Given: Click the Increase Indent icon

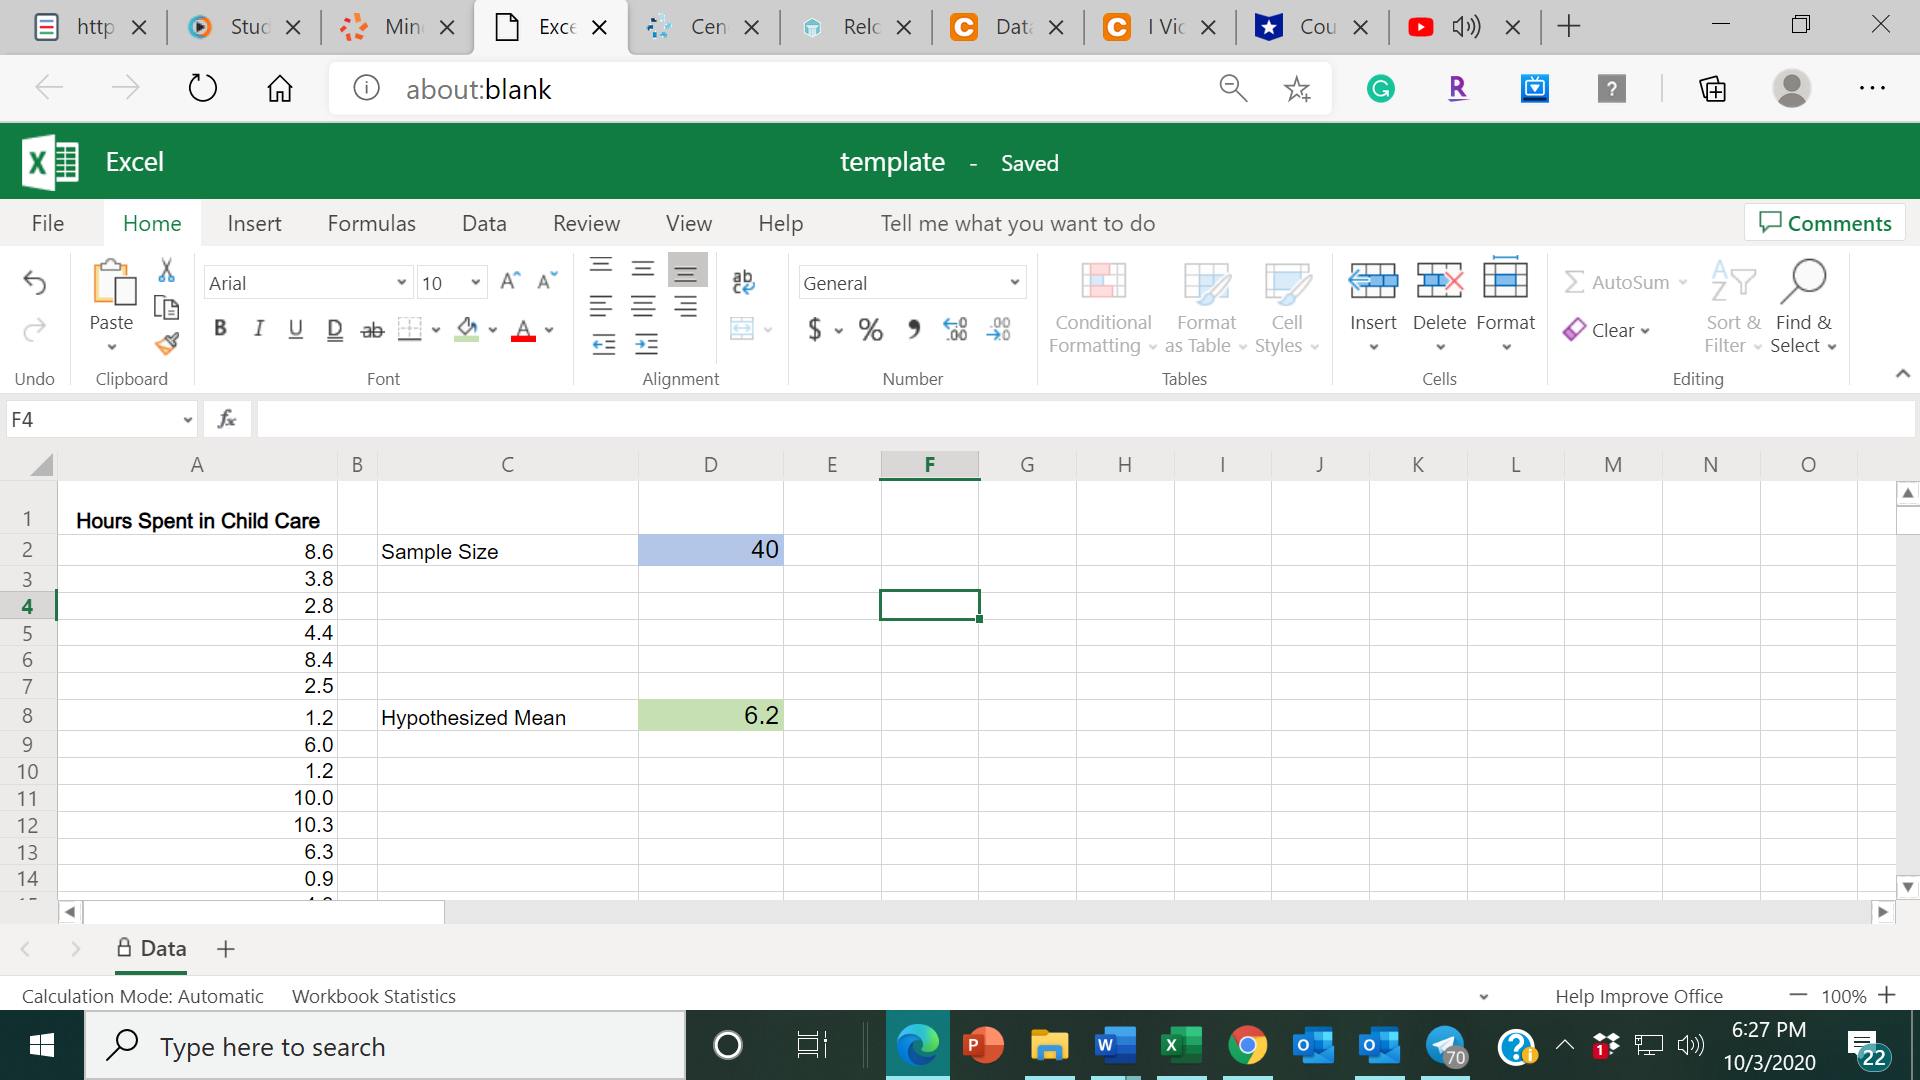Looking at the screenshot, I should click(x=646, y=345).
